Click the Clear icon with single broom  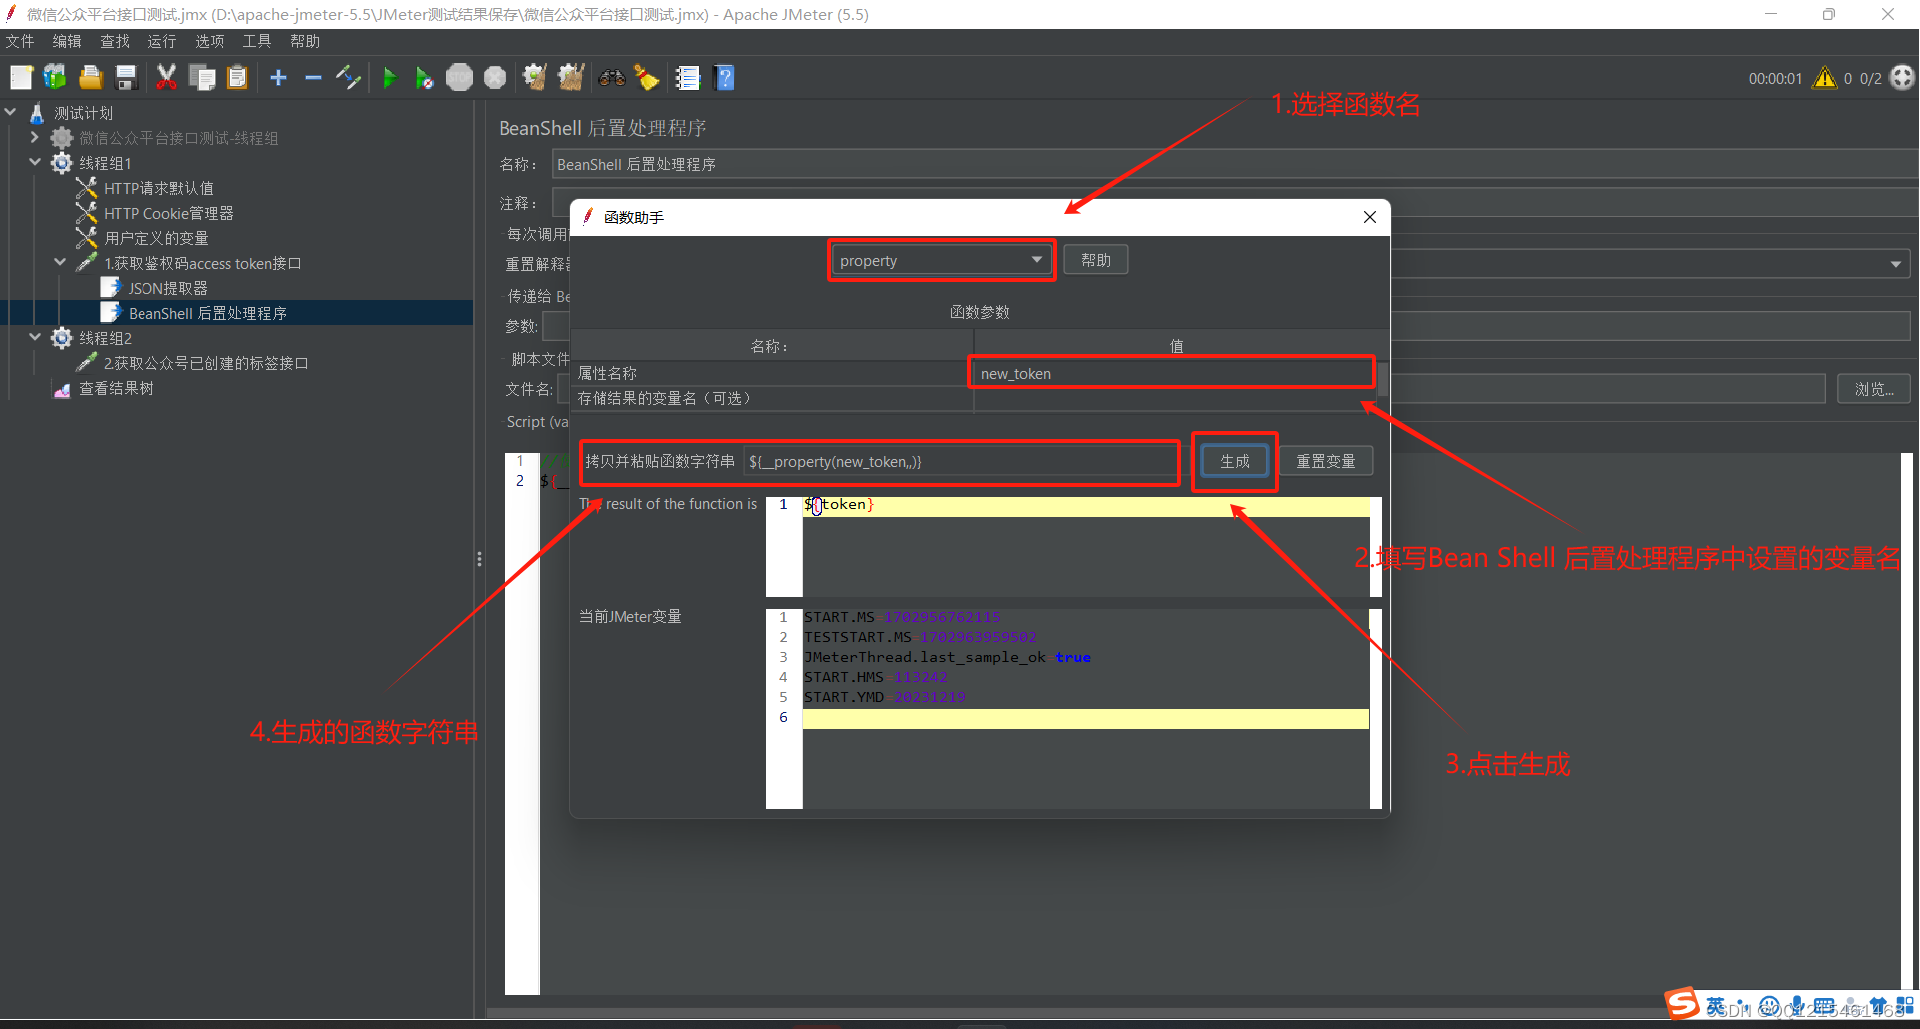(x=535, y=77)
